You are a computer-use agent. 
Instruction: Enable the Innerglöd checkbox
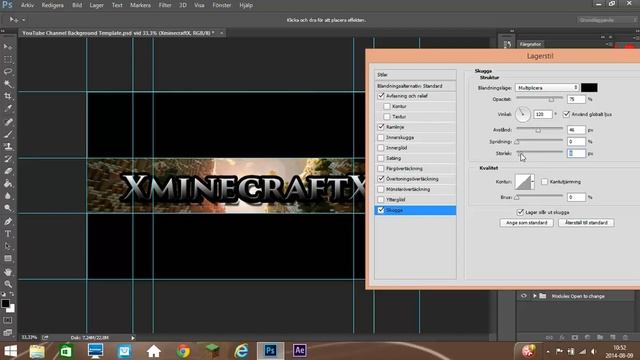[x=381, y=148]
